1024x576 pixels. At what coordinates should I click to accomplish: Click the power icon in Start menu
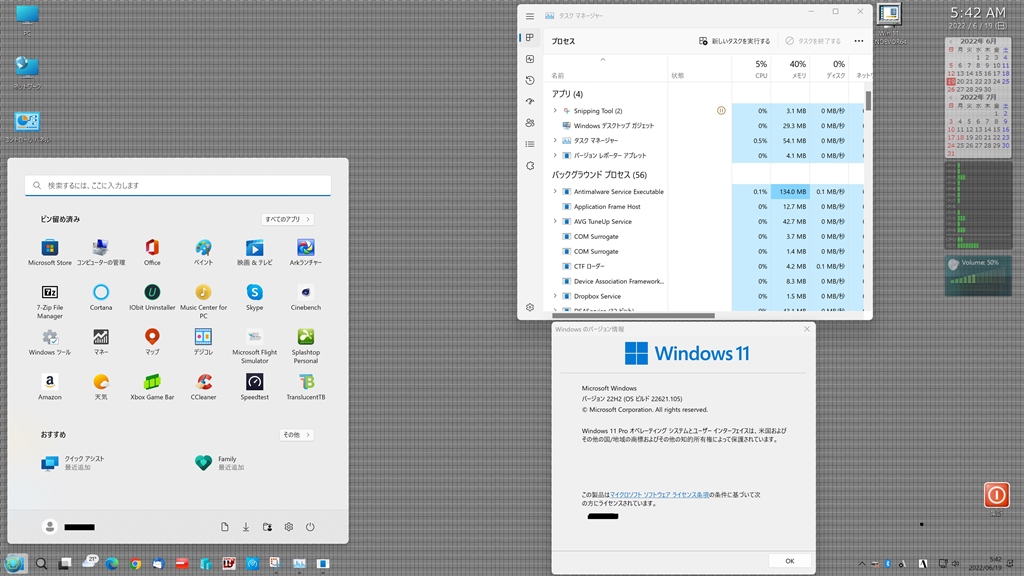pos(310,527)
